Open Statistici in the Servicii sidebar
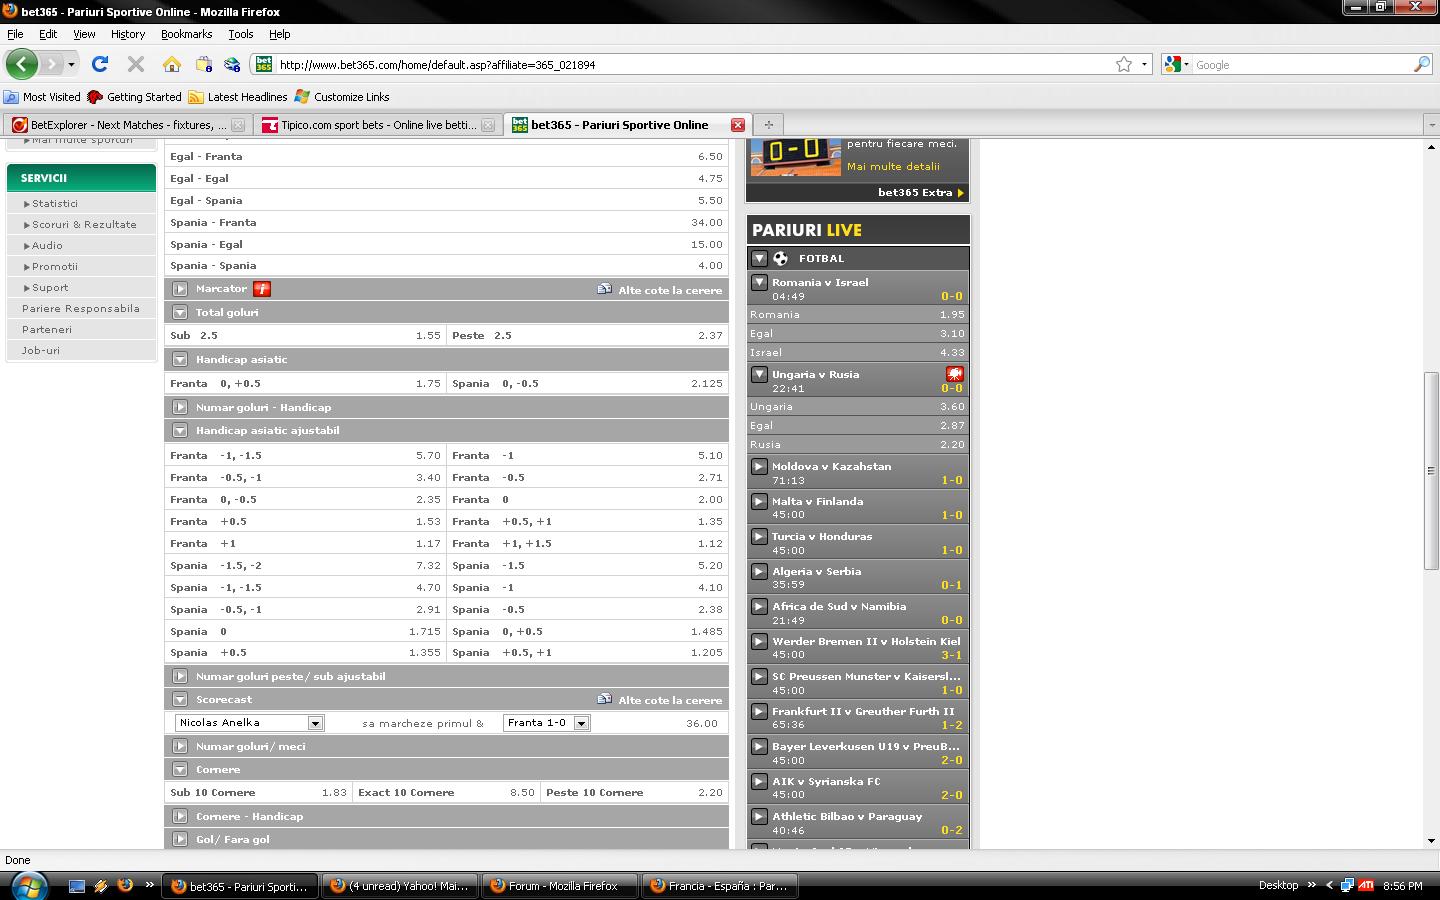This screenshot has height=900, width=1440. [55, 203]
